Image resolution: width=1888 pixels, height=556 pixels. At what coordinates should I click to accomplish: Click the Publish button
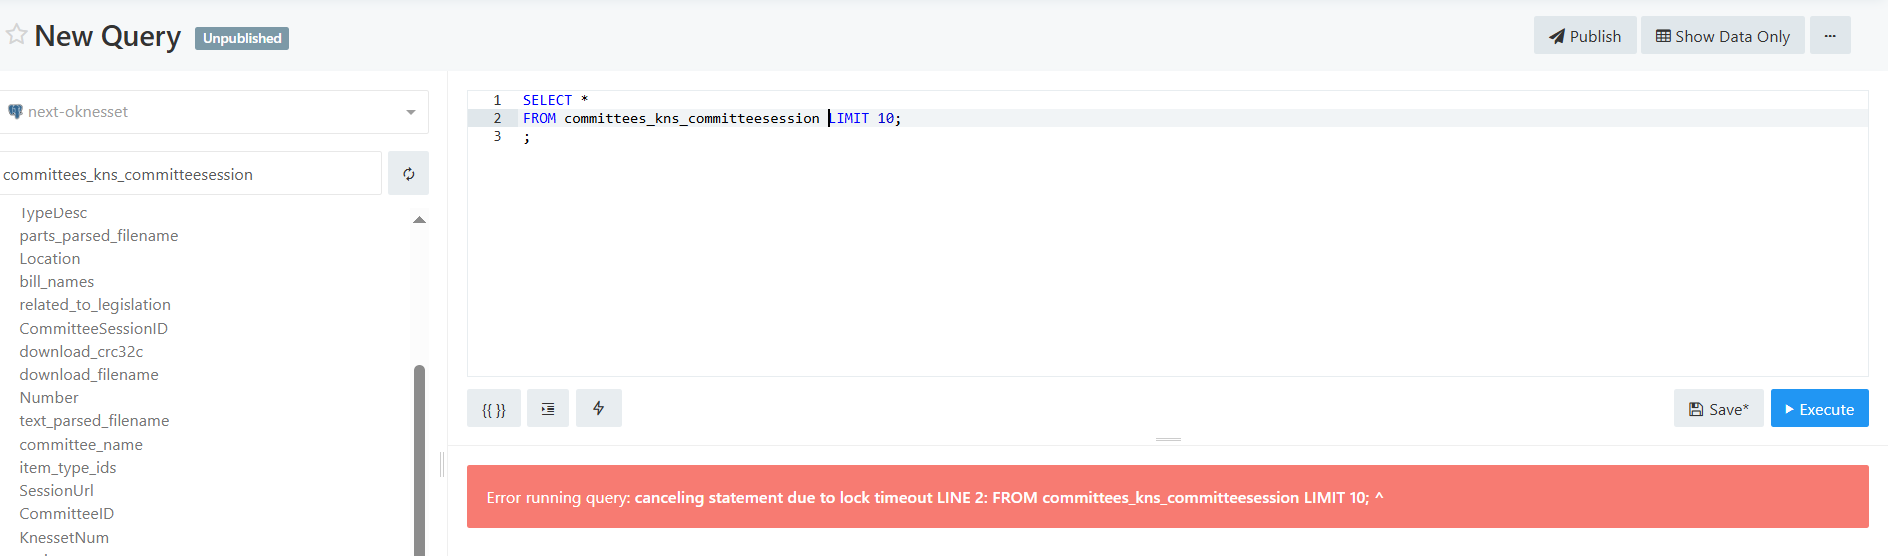pyautogui.click(x=1585, y=35)
